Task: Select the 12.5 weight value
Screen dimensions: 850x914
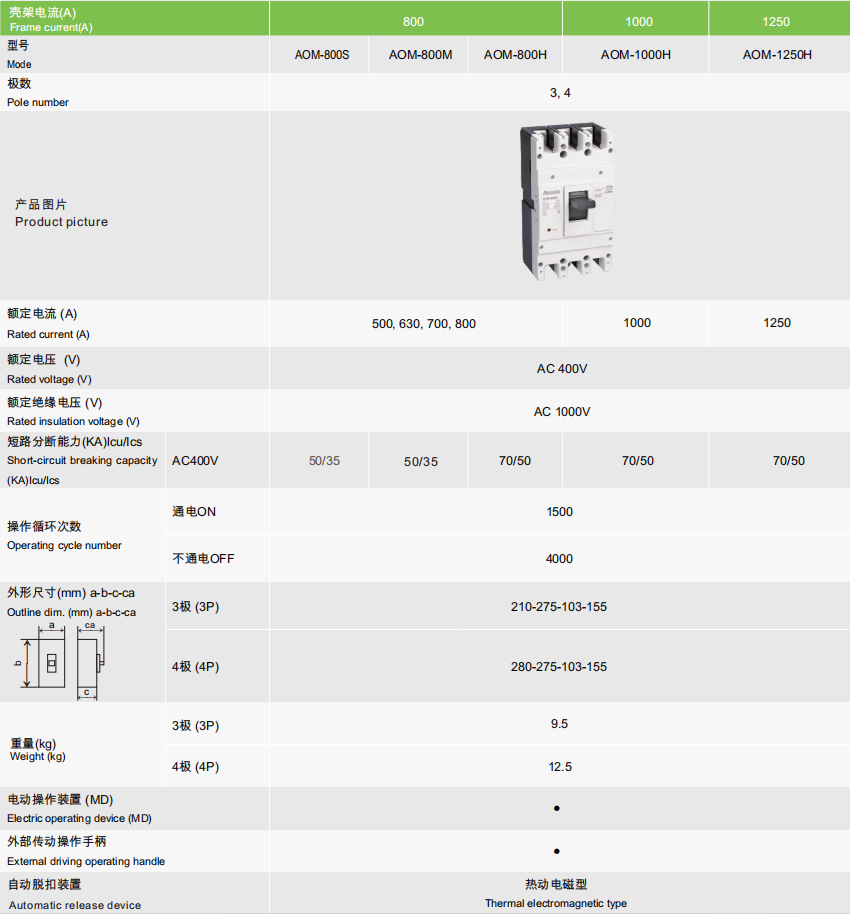Action: [560, 767]
